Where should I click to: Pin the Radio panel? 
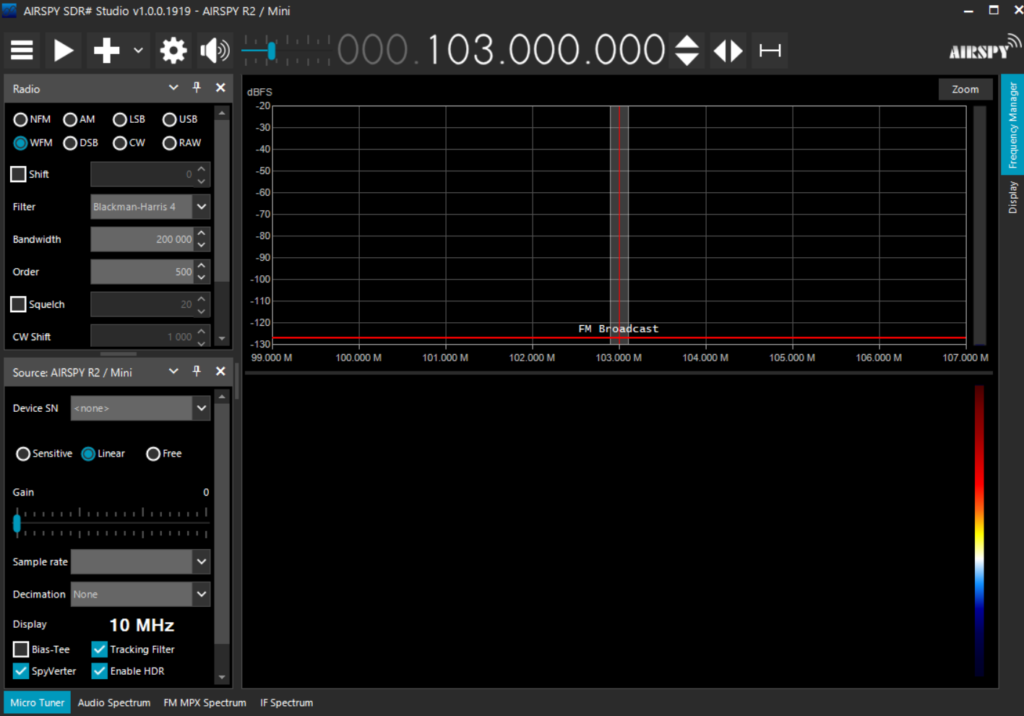coord(196,88)
